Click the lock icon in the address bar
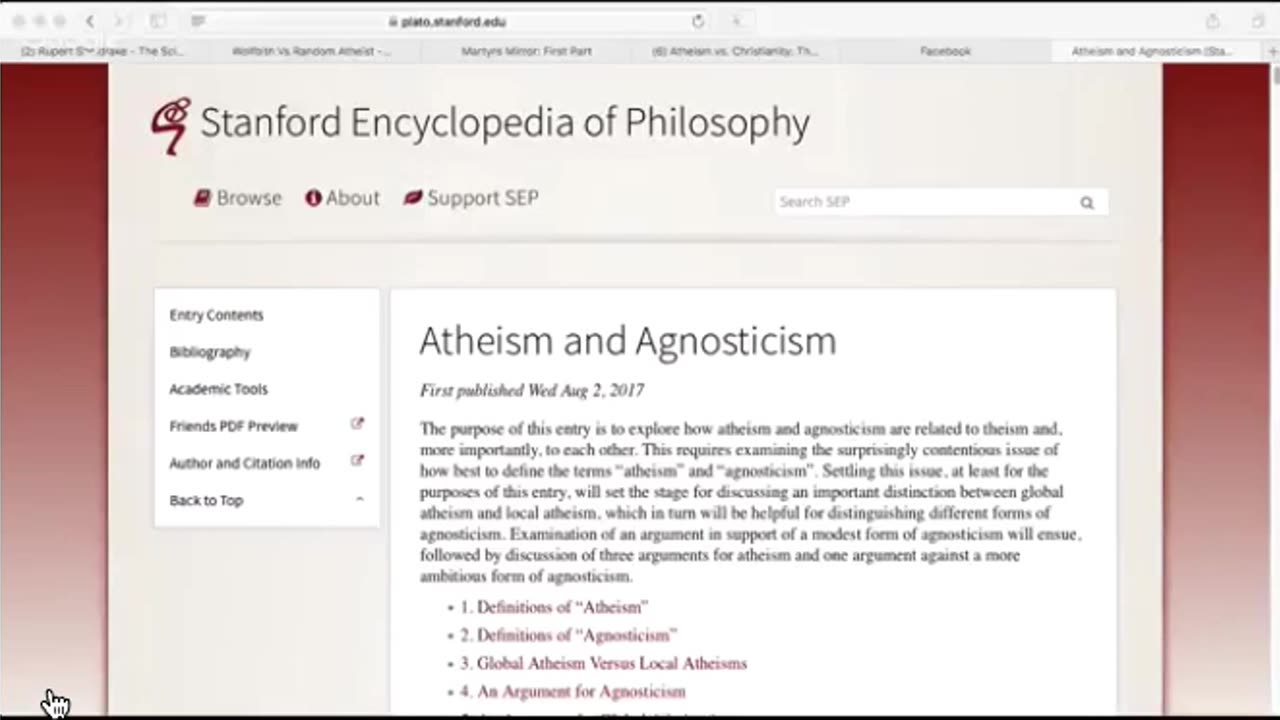The image size is (1280, 720). [393, 21]
